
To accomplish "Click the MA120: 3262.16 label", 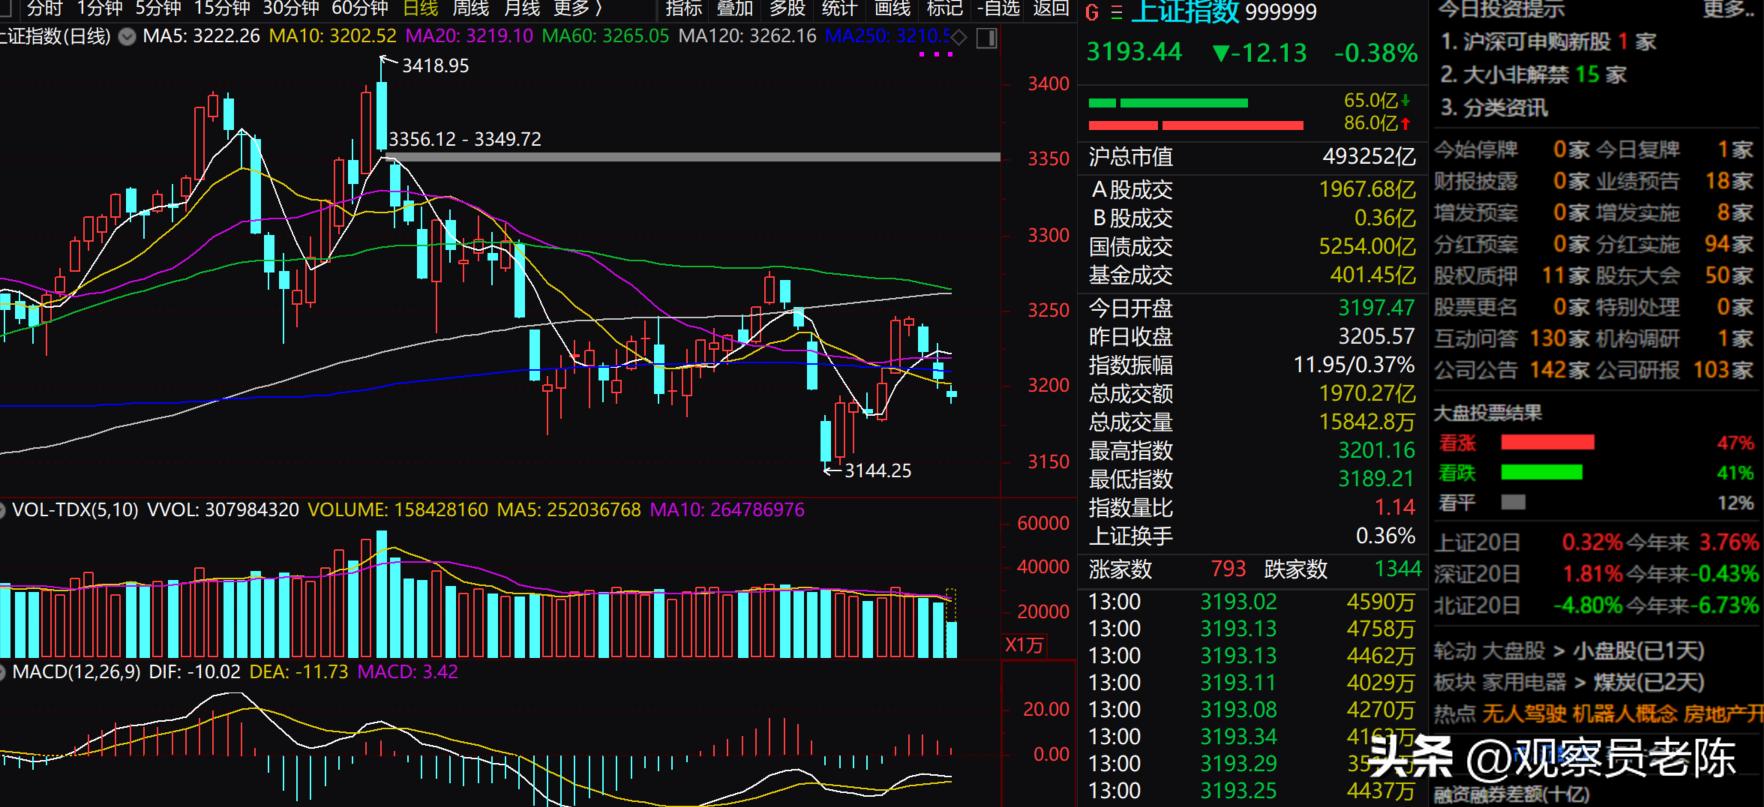I will pos(747,36).
